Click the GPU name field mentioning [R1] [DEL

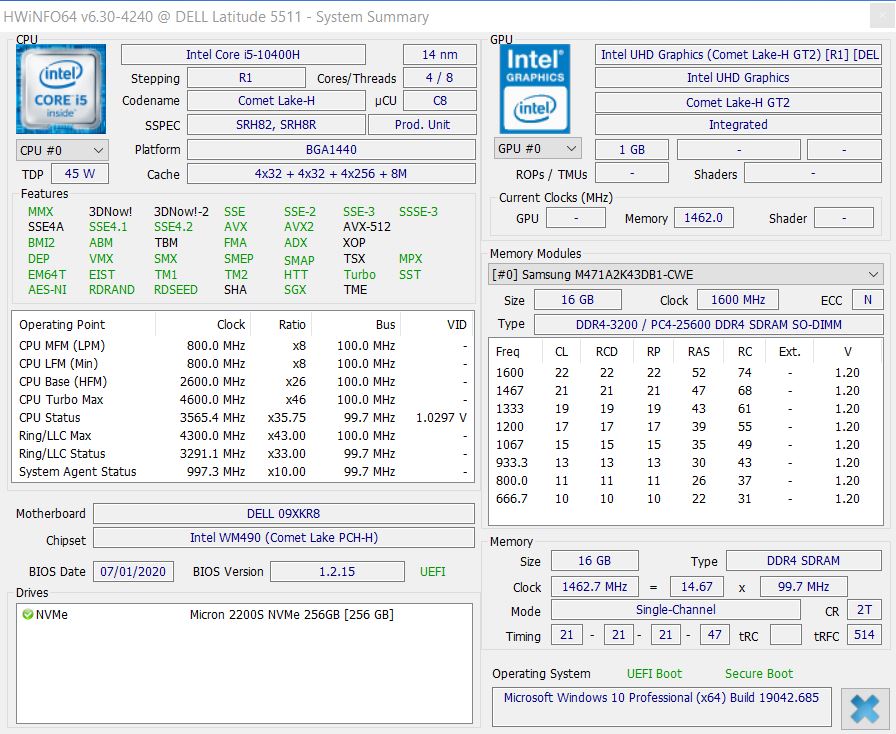[738, 55]
